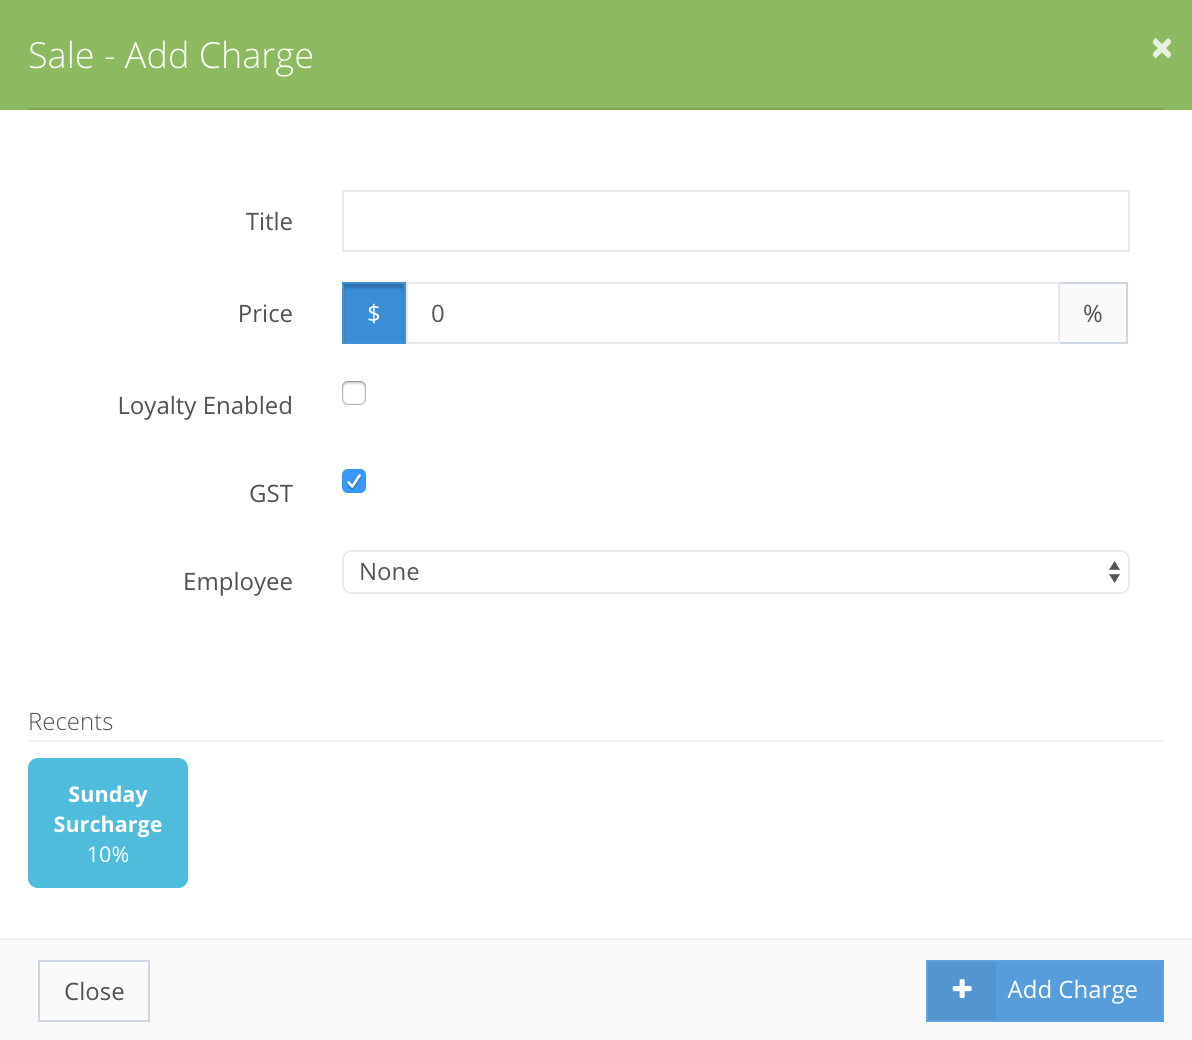Switch price to percentage mode
Image resolution: width=1192 pixels, height=1040 pixels.
pos(1092,313)
